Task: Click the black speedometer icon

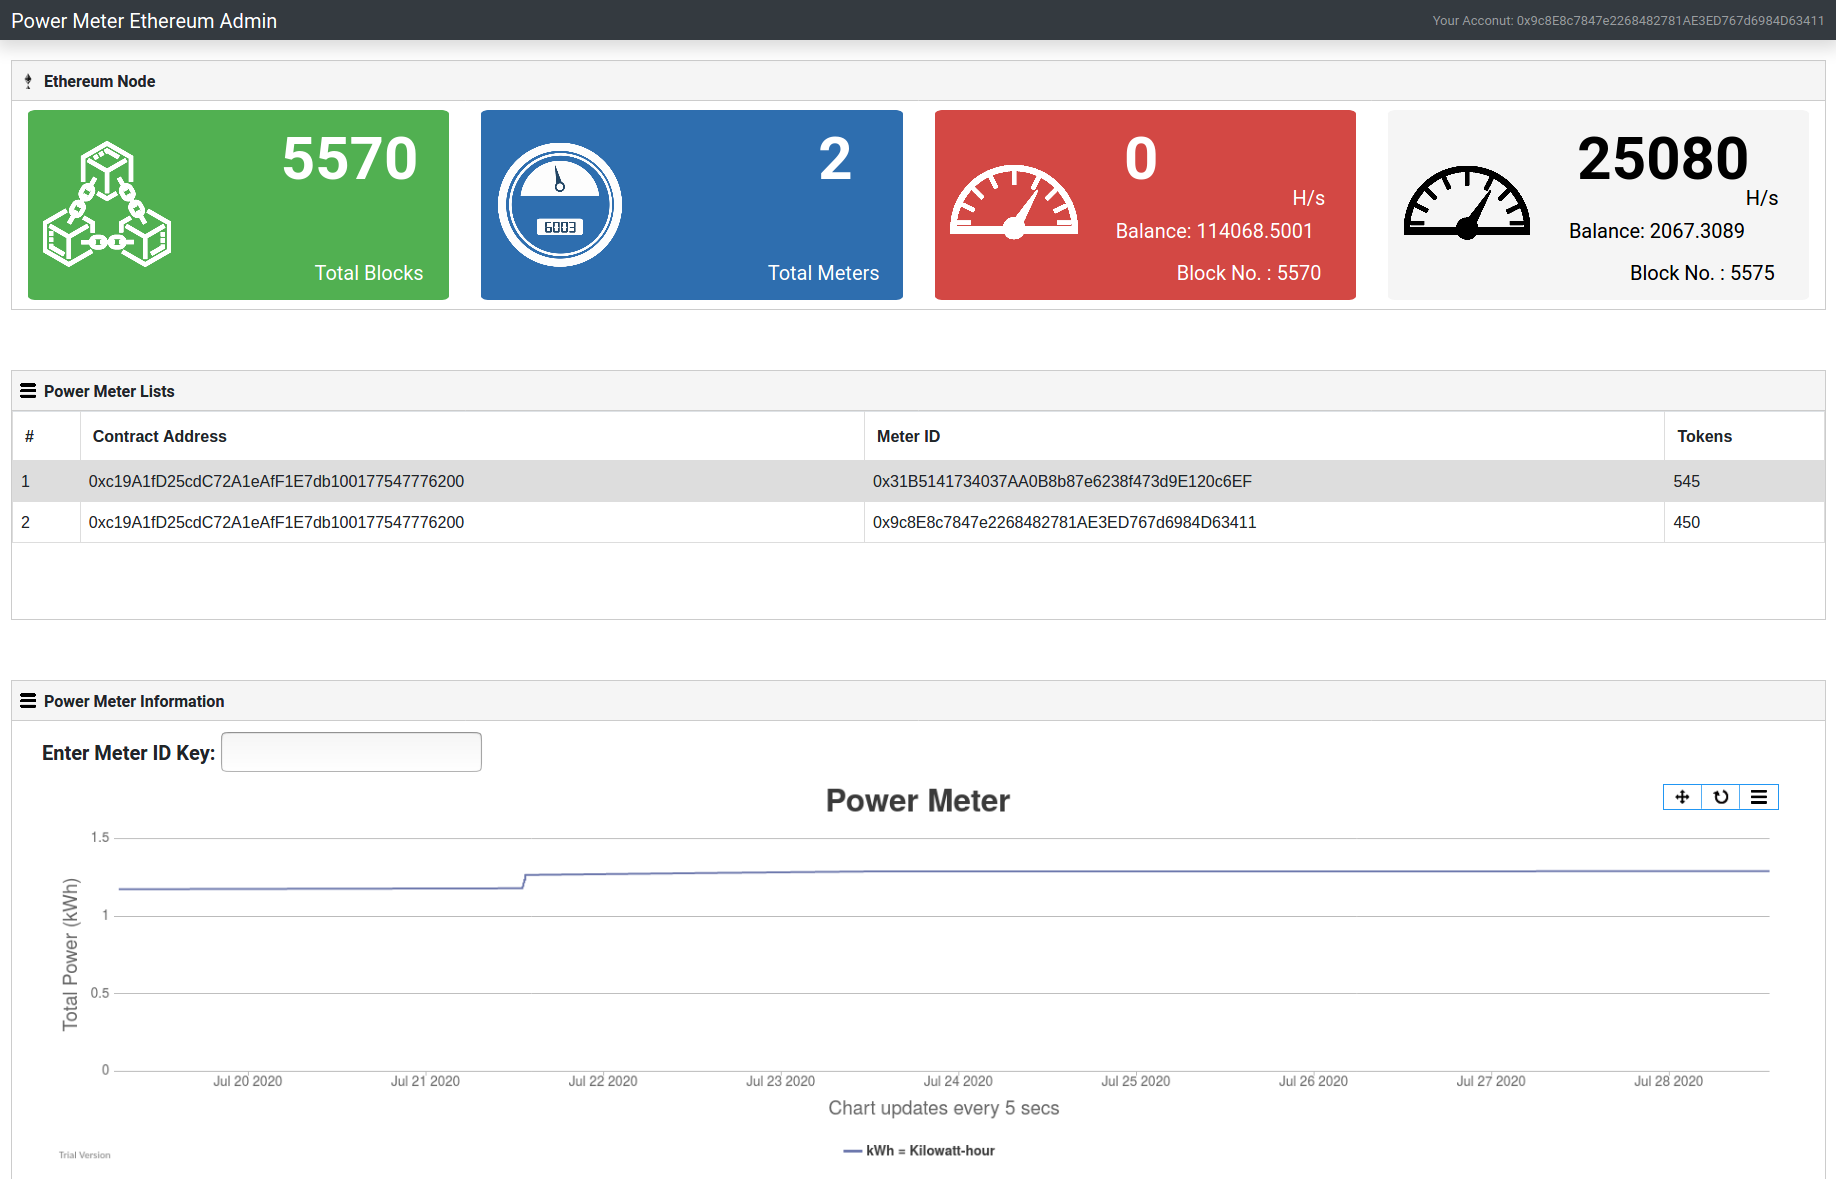Action: click(1466, 203)
